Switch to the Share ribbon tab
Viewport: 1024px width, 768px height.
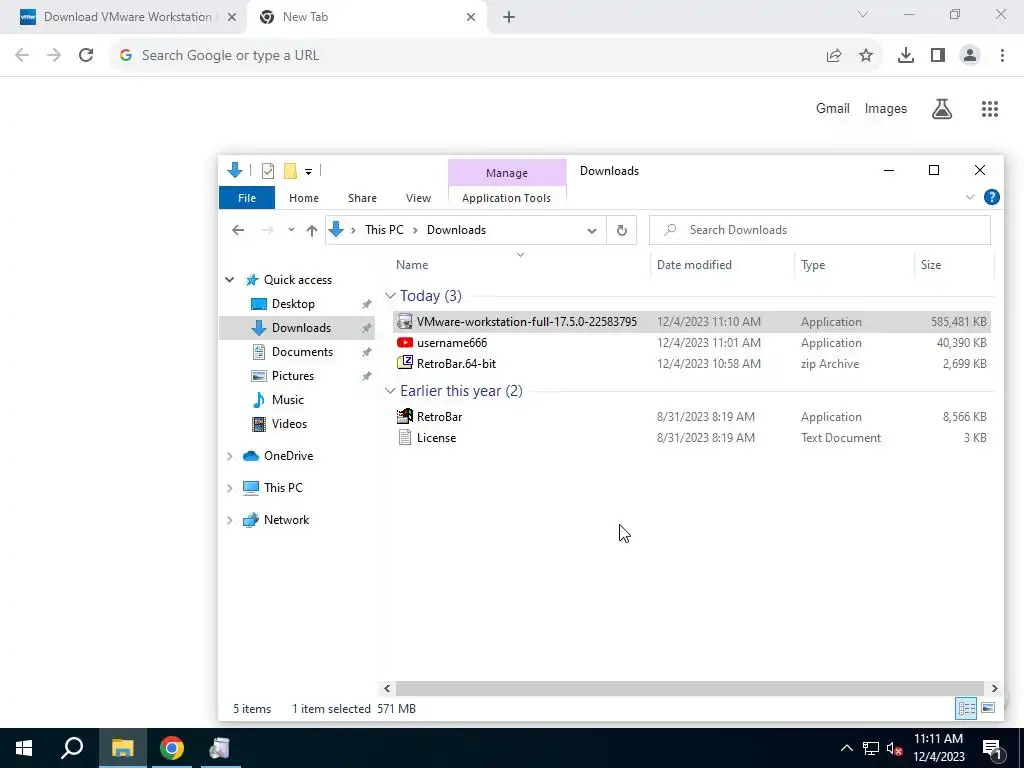[x=362, y=198]
